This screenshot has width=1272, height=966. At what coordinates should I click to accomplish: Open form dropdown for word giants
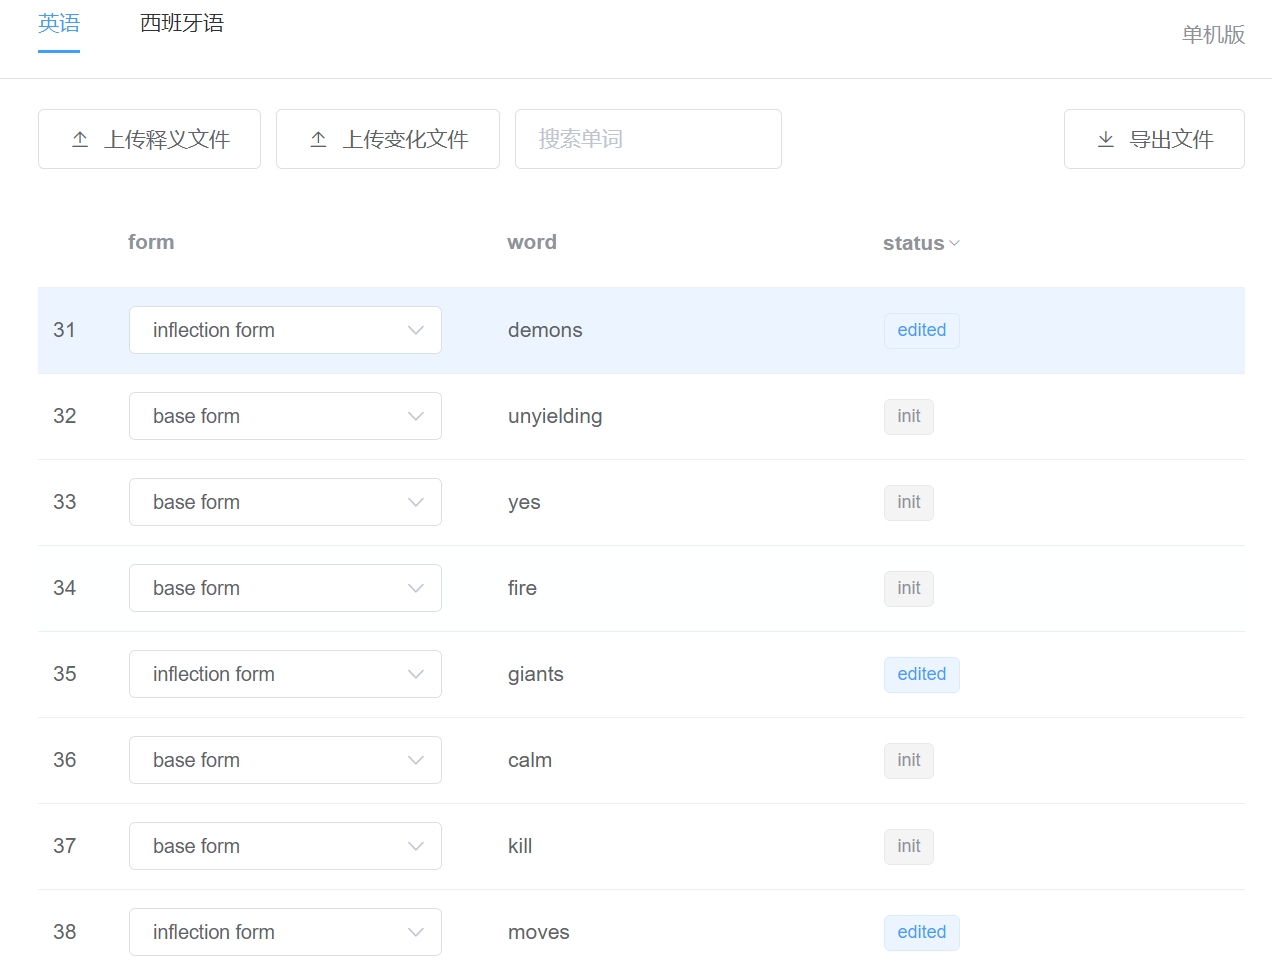pyautogui.click(x=285, y=674)
